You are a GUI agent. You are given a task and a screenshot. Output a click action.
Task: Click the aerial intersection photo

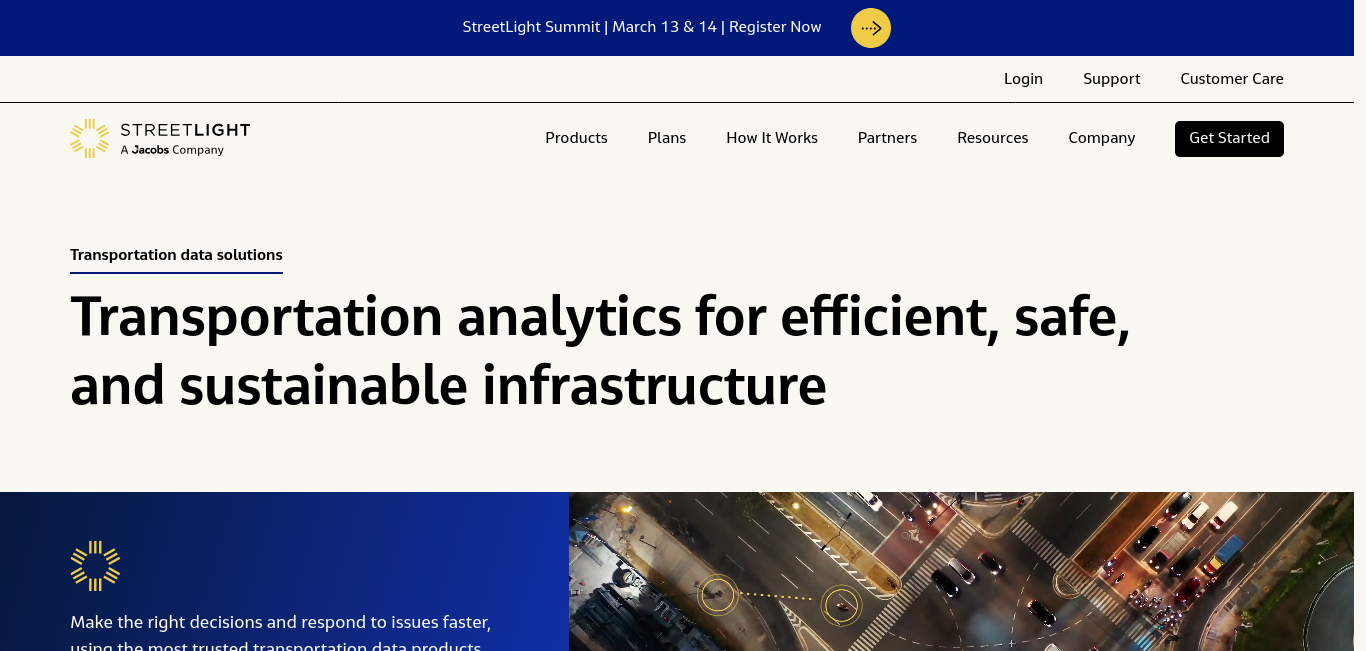[961, 571]
